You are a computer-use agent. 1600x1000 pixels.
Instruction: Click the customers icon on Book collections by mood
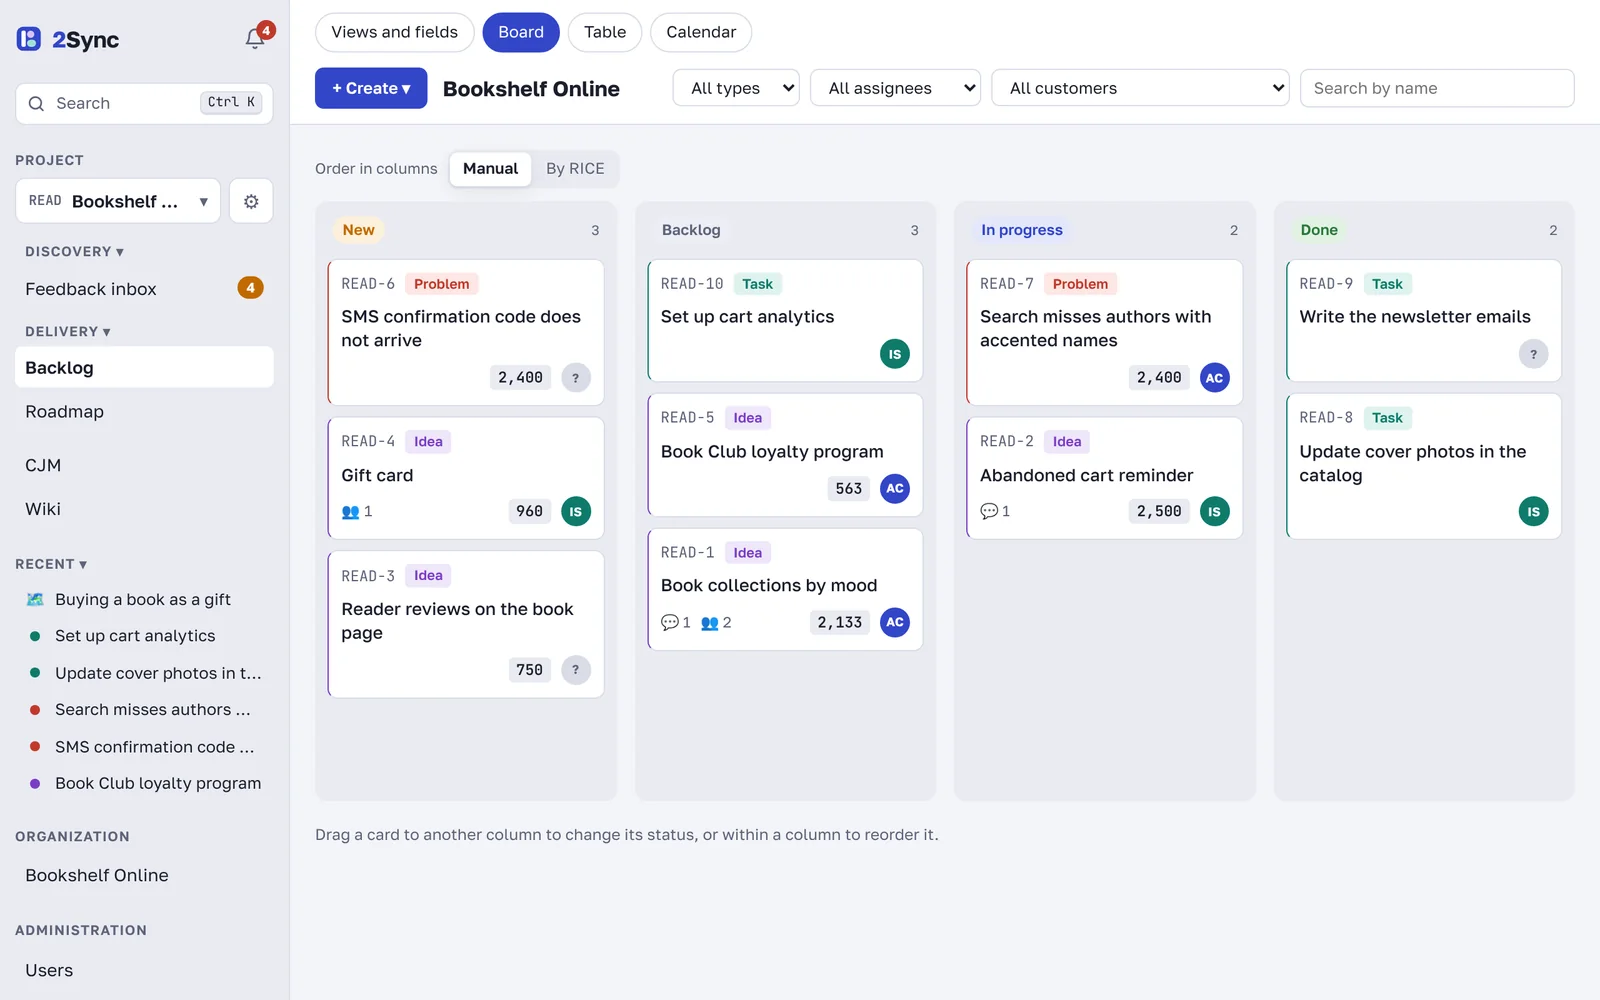coord(710,623)
